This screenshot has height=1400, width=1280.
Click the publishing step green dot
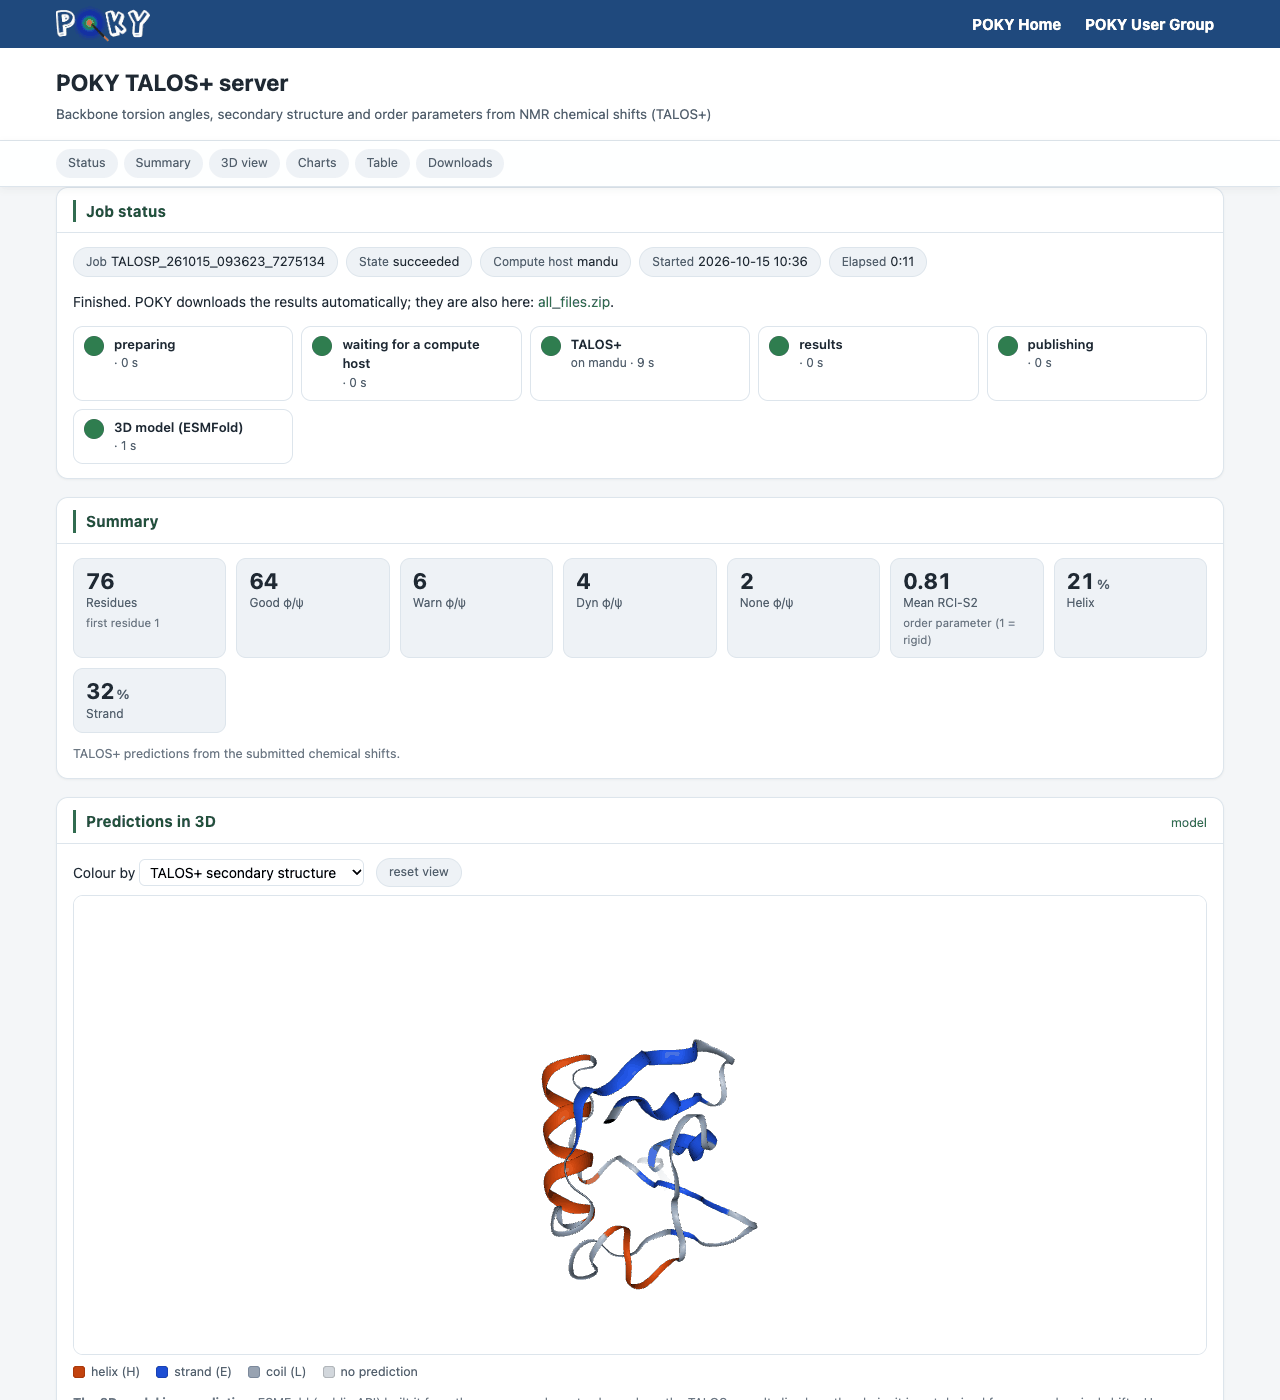(1008, 346)
